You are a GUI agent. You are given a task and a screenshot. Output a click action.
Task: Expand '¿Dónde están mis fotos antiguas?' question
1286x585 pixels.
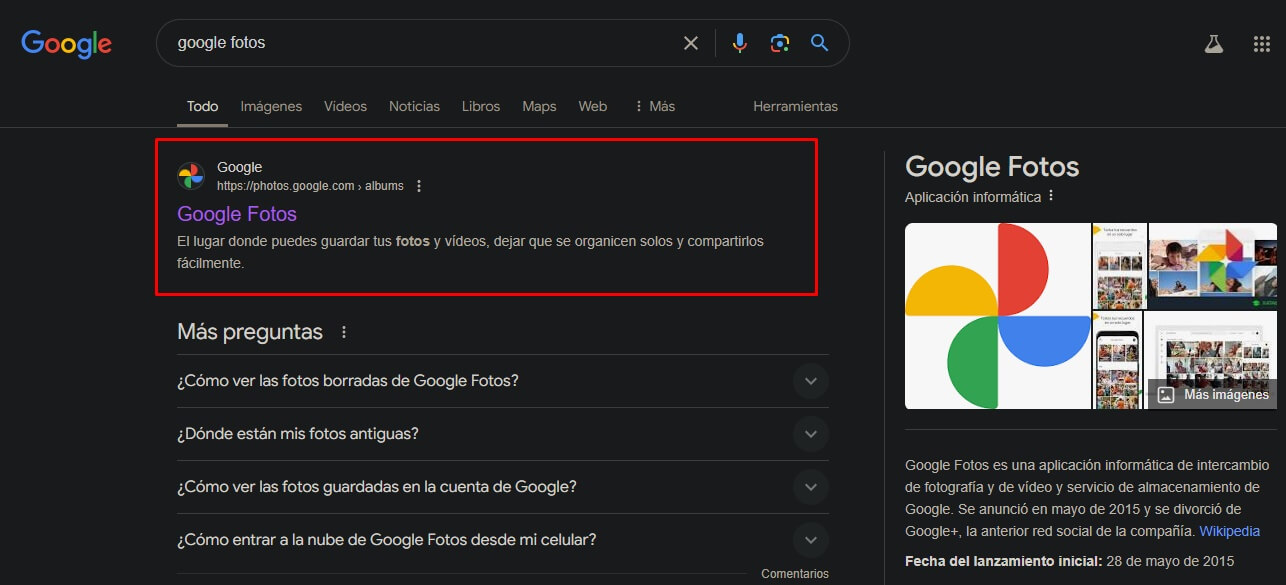coord(503,434)
